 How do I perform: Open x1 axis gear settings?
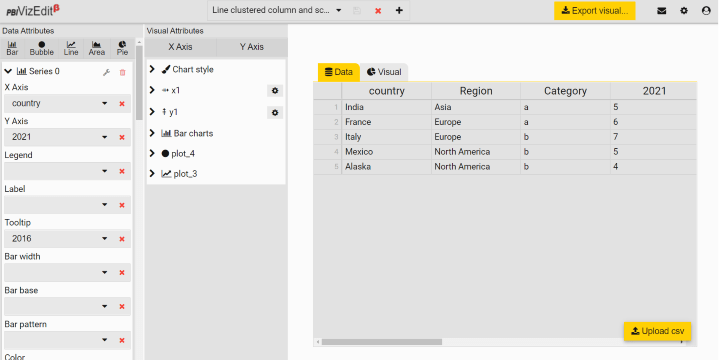coord(275,91)
